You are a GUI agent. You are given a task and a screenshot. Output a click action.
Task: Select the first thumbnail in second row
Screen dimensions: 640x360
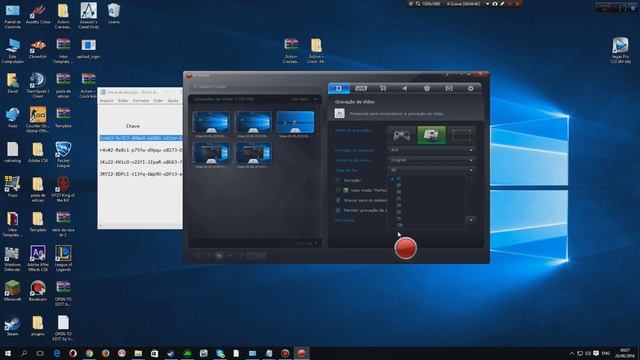211,153
